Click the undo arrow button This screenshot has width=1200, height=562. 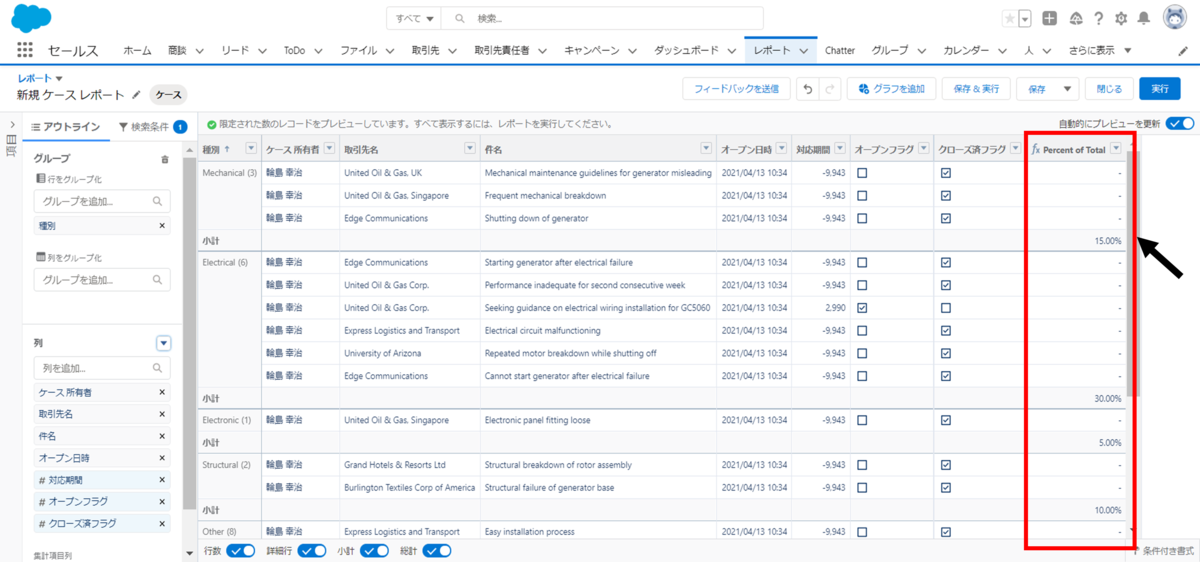(x=808, y=89)
